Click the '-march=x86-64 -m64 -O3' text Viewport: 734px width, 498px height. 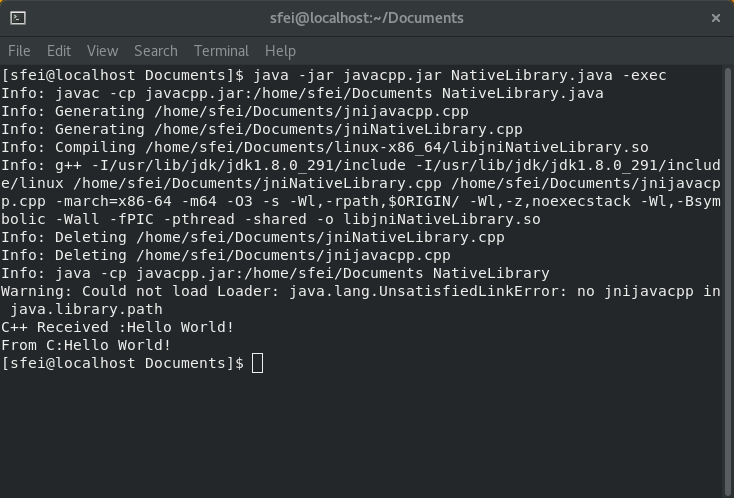pyautogui.click(x=154, y=201)
